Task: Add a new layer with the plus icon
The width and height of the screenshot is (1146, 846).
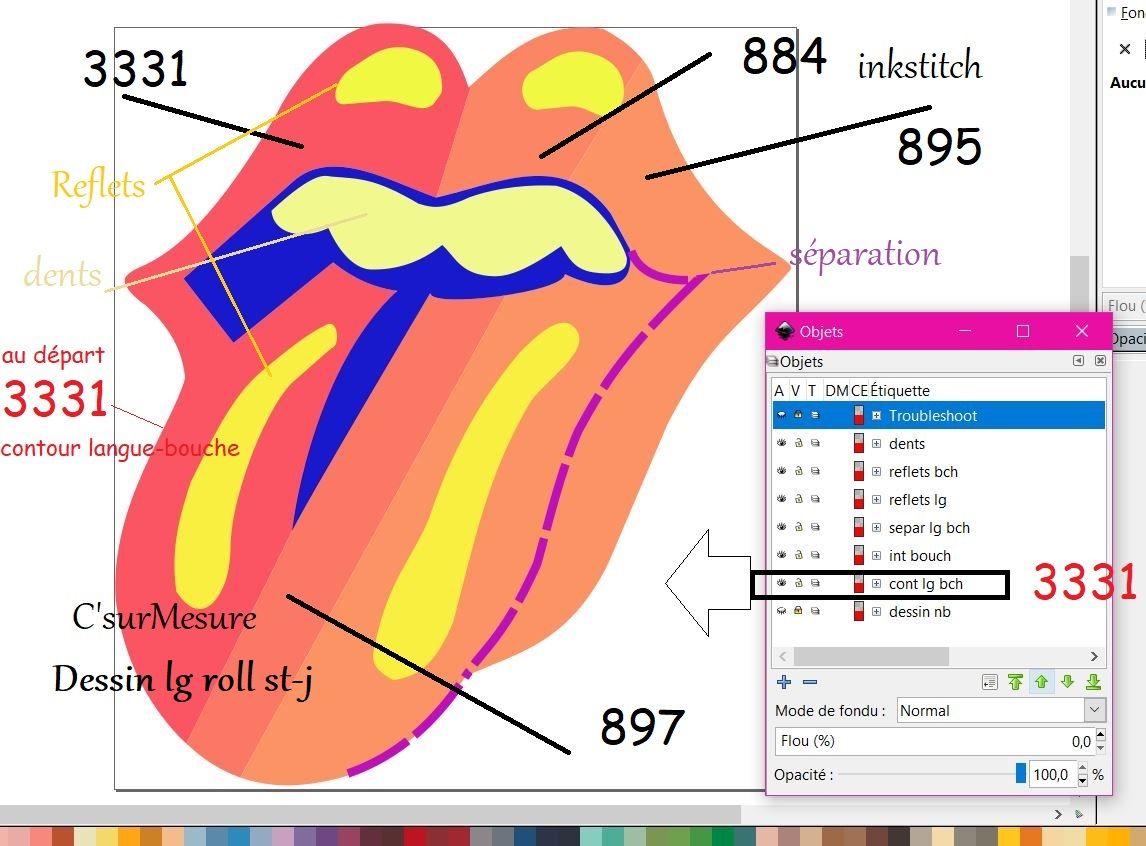Action: pyautogui.click(x=784, y=682)
